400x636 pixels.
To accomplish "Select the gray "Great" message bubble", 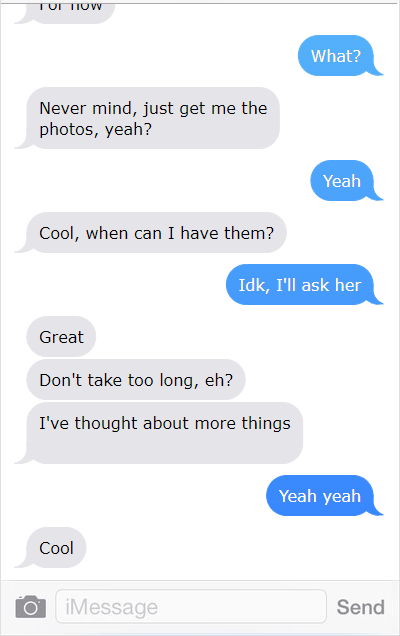I will (61, 337).
